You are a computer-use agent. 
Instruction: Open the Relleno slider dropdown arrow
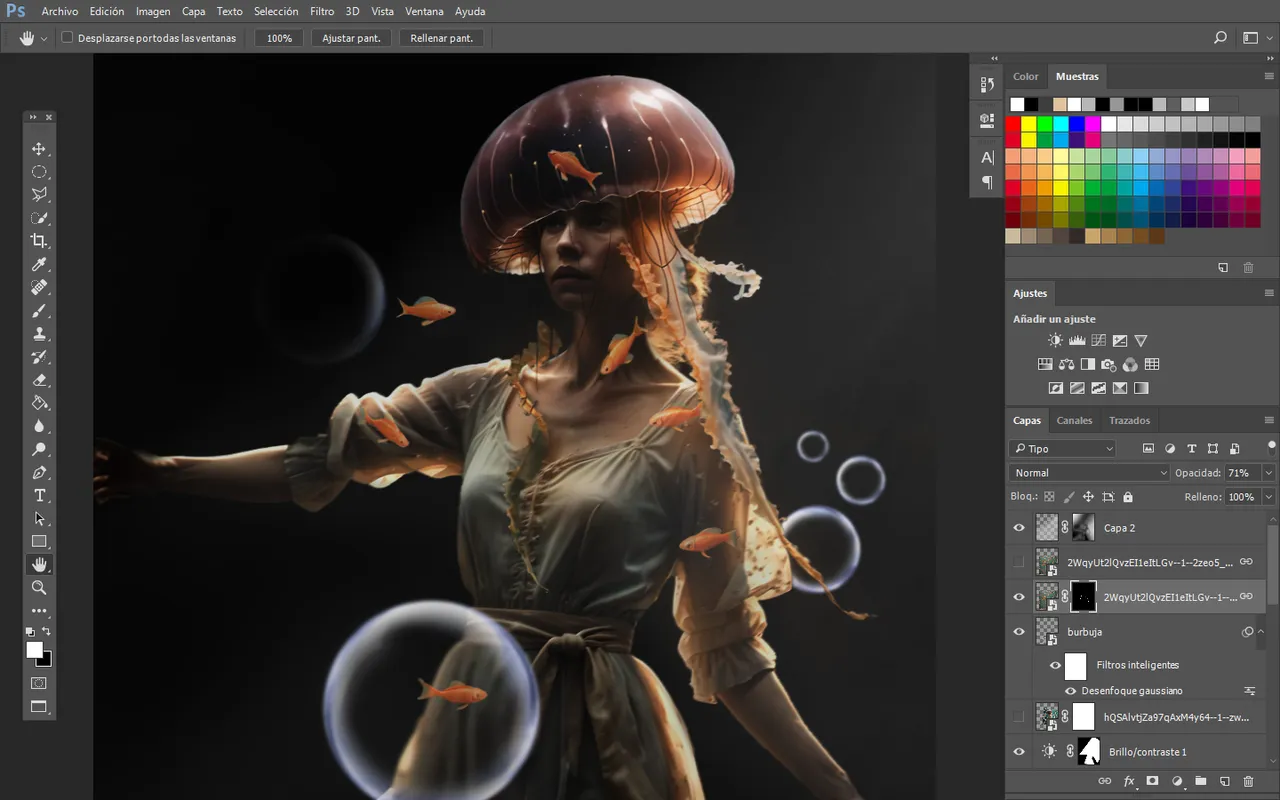point(1269,497)
